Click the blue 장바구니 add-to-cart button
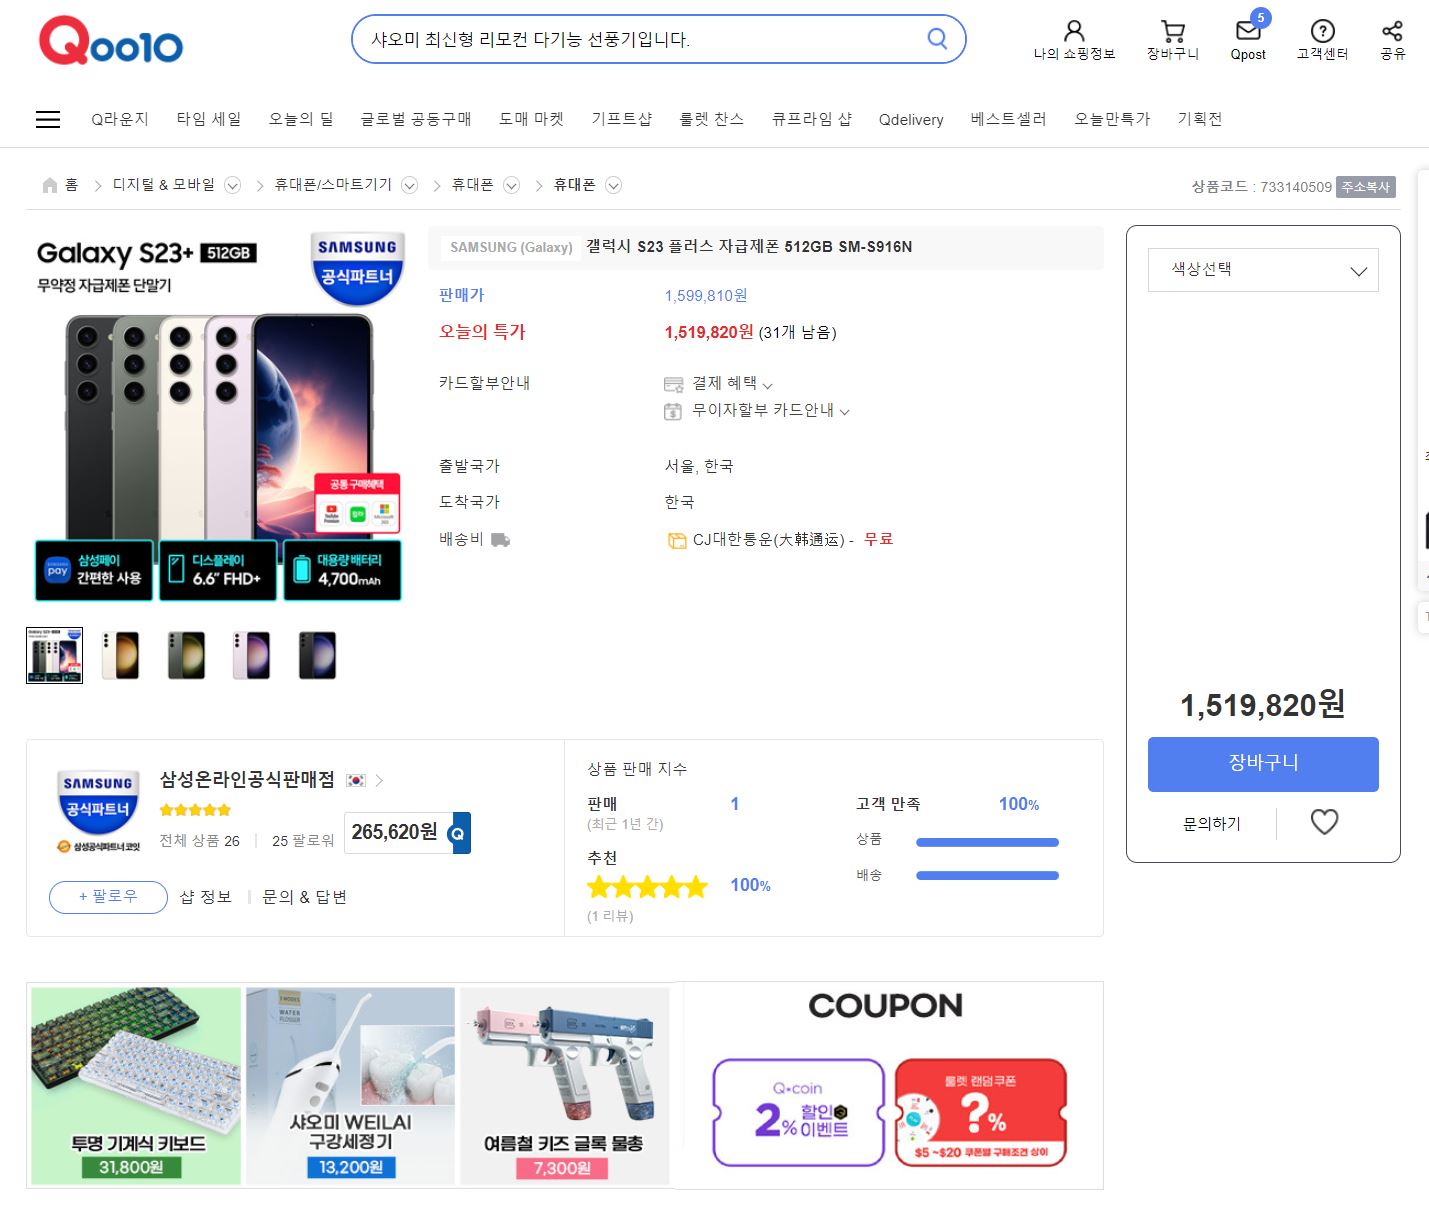This screenshot has height=1205, width=1429. (x=1263, y=764)
